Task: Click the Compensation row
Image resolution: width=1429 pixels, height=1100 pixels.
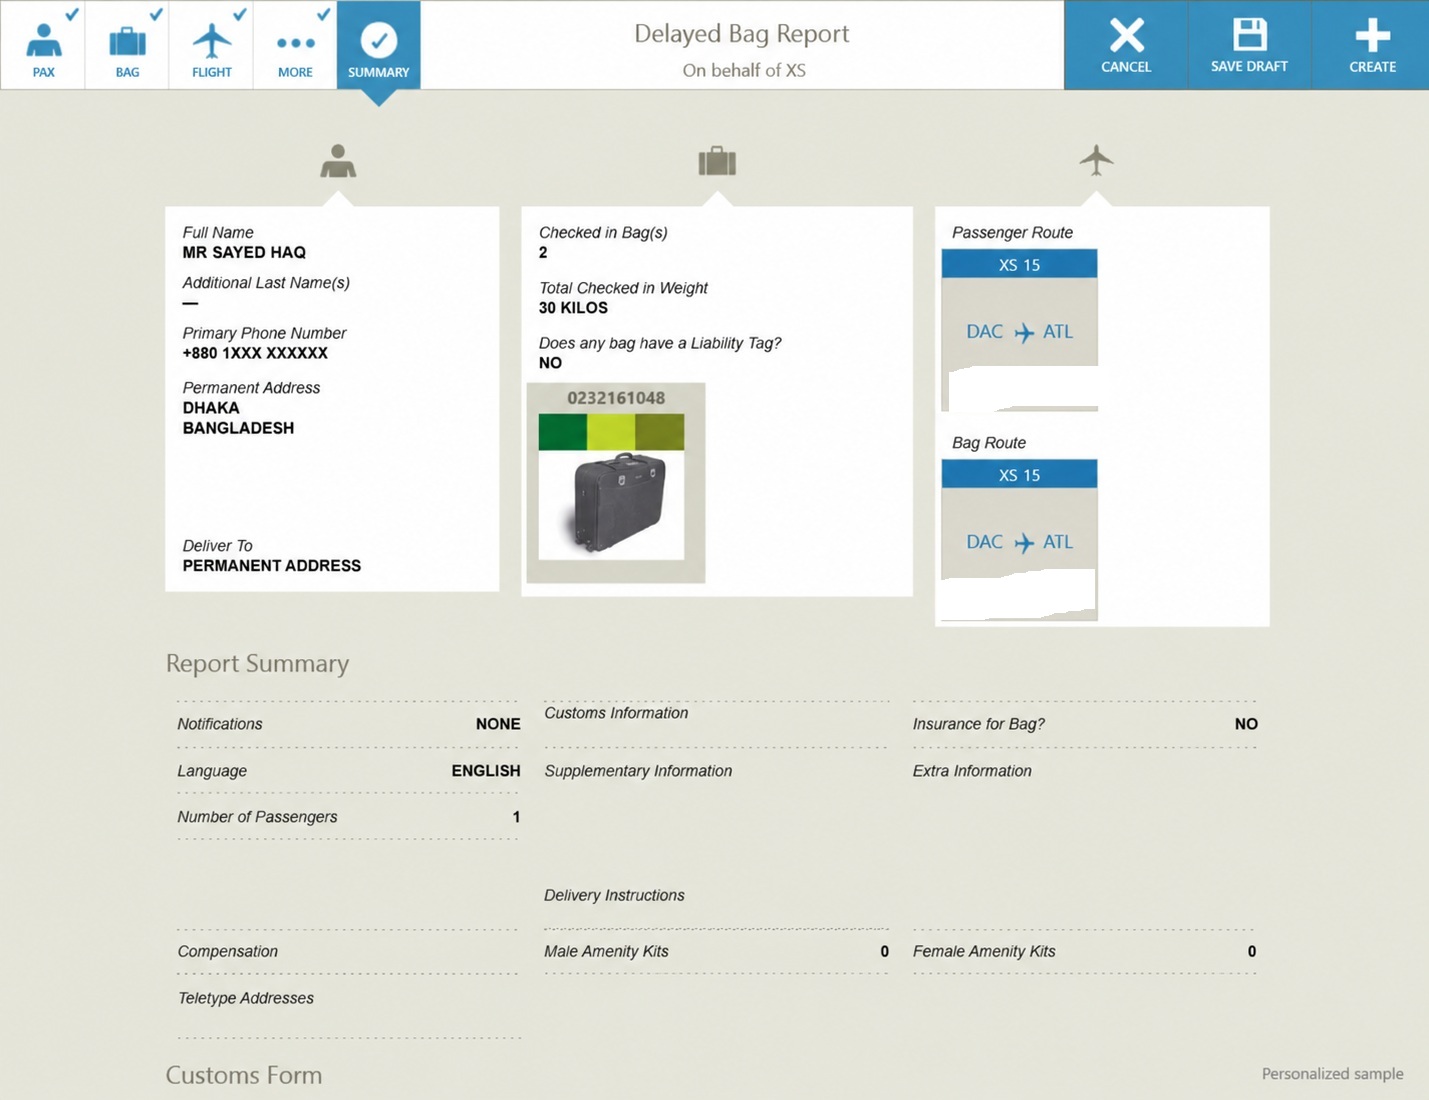Action: coord(348,952)
